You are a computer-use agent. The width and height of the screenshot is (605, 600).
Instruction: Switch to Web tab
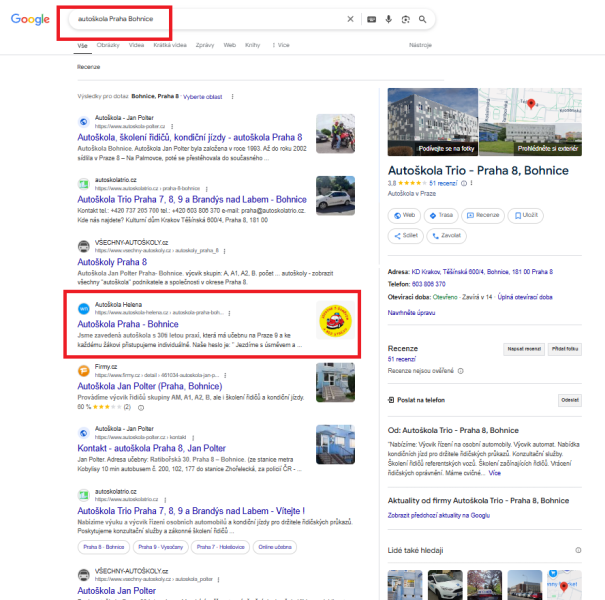click(230, 45)
